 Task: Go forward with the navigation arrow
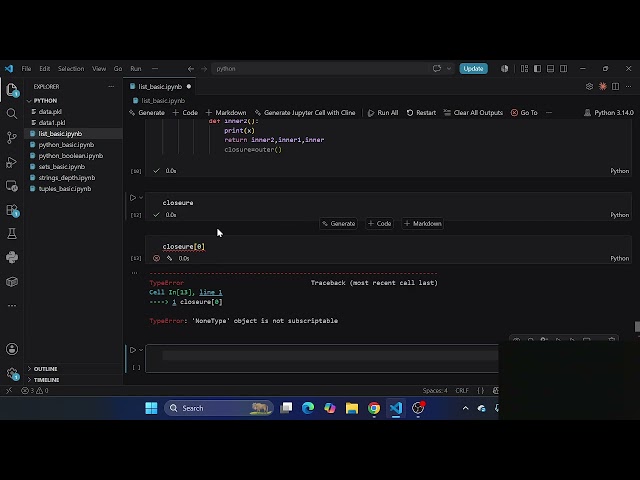pyautogui.click(x=204, y=69)
